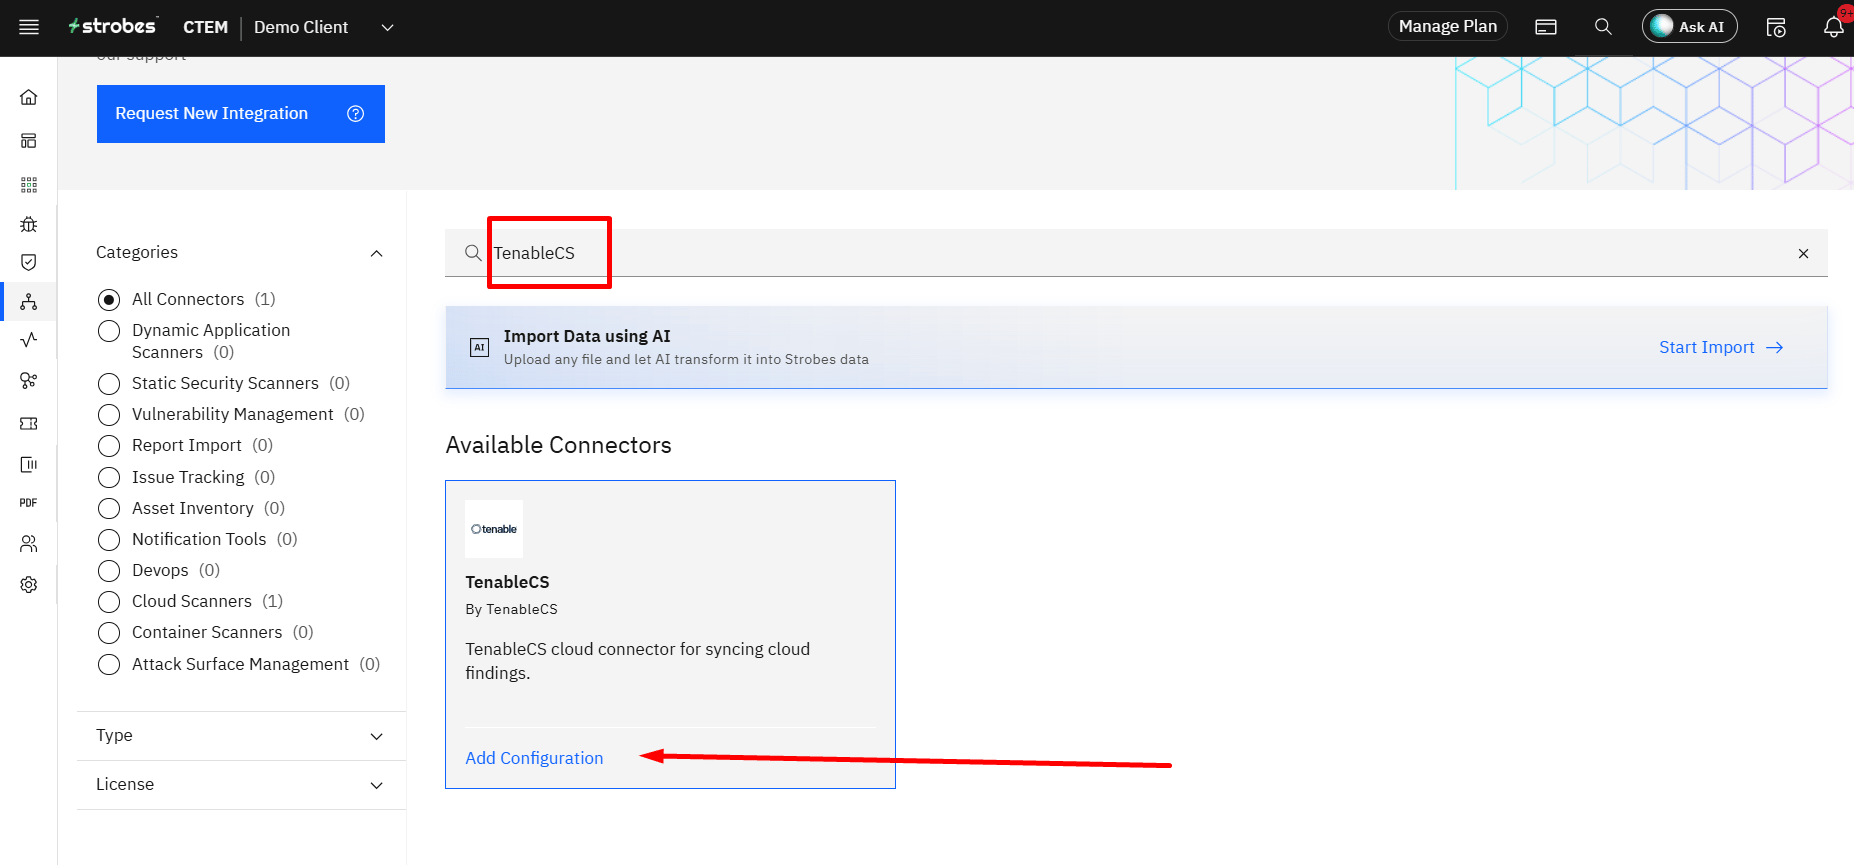Viewport: 1854px width, 865px height.
Task: Select Static Security Scanners category
Action: pos(109,384)
